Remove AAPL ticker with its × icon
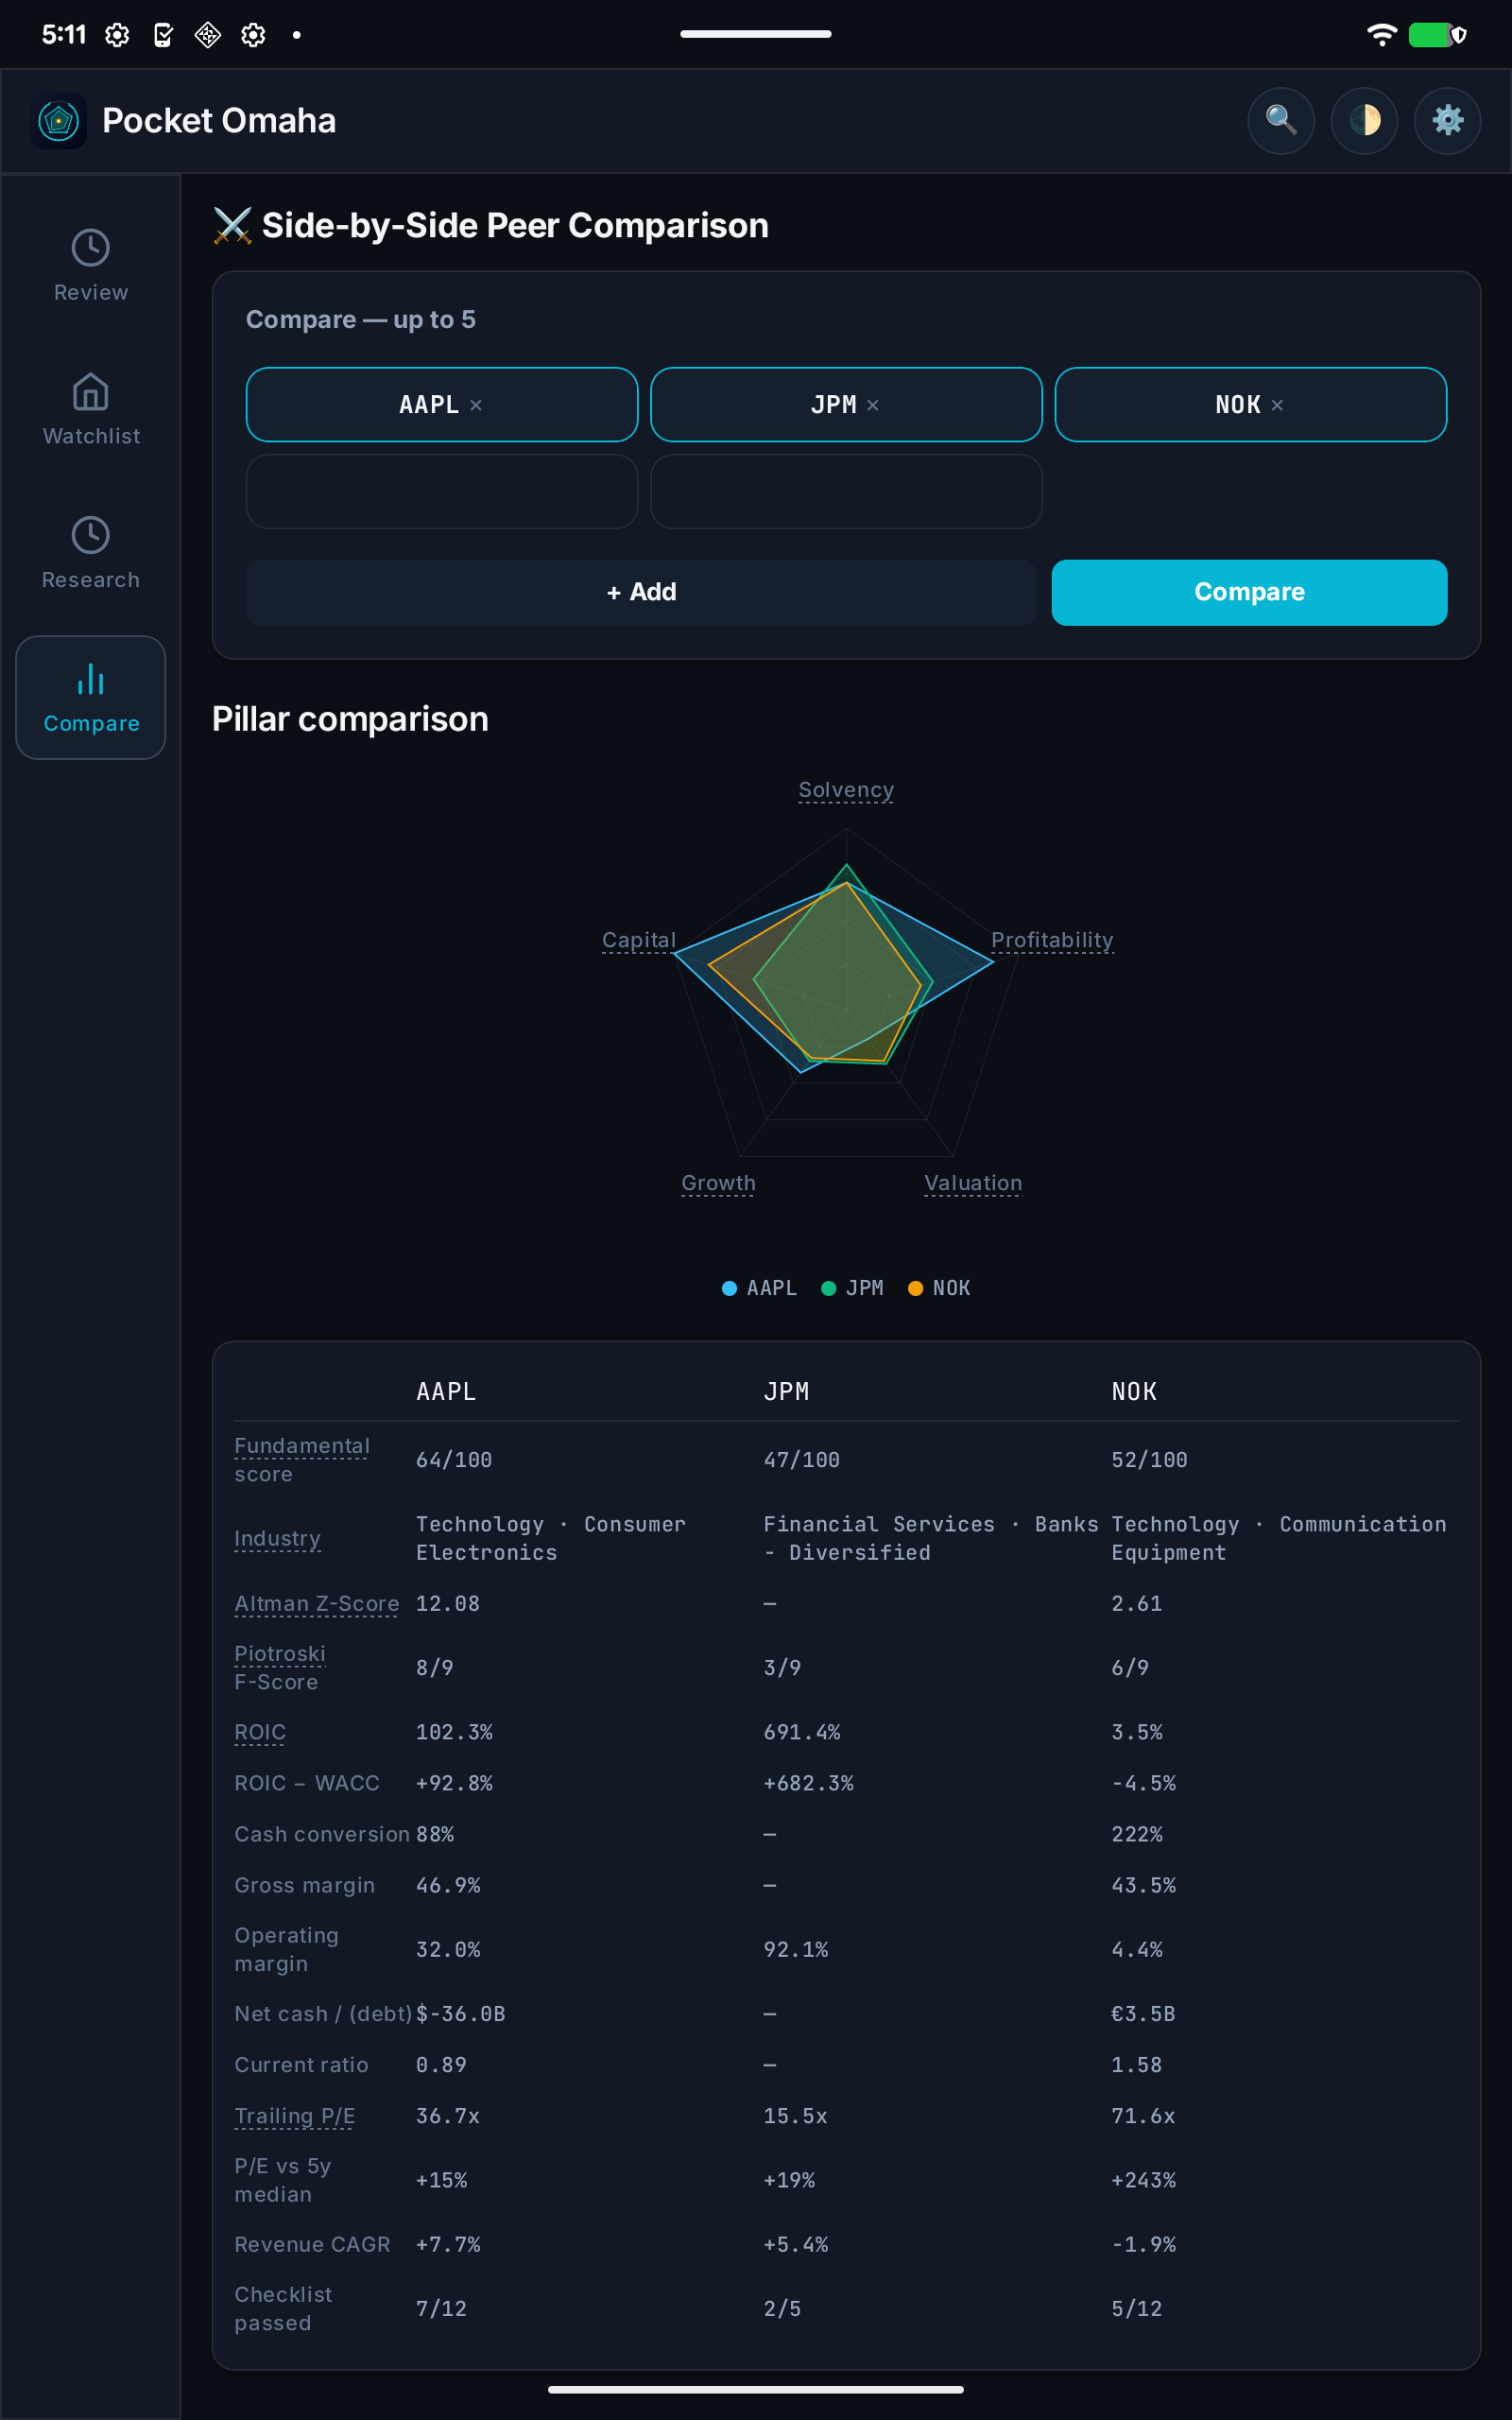This screenshot has height=2420, width=1512. pyautogui.click(x=476, y=405)
